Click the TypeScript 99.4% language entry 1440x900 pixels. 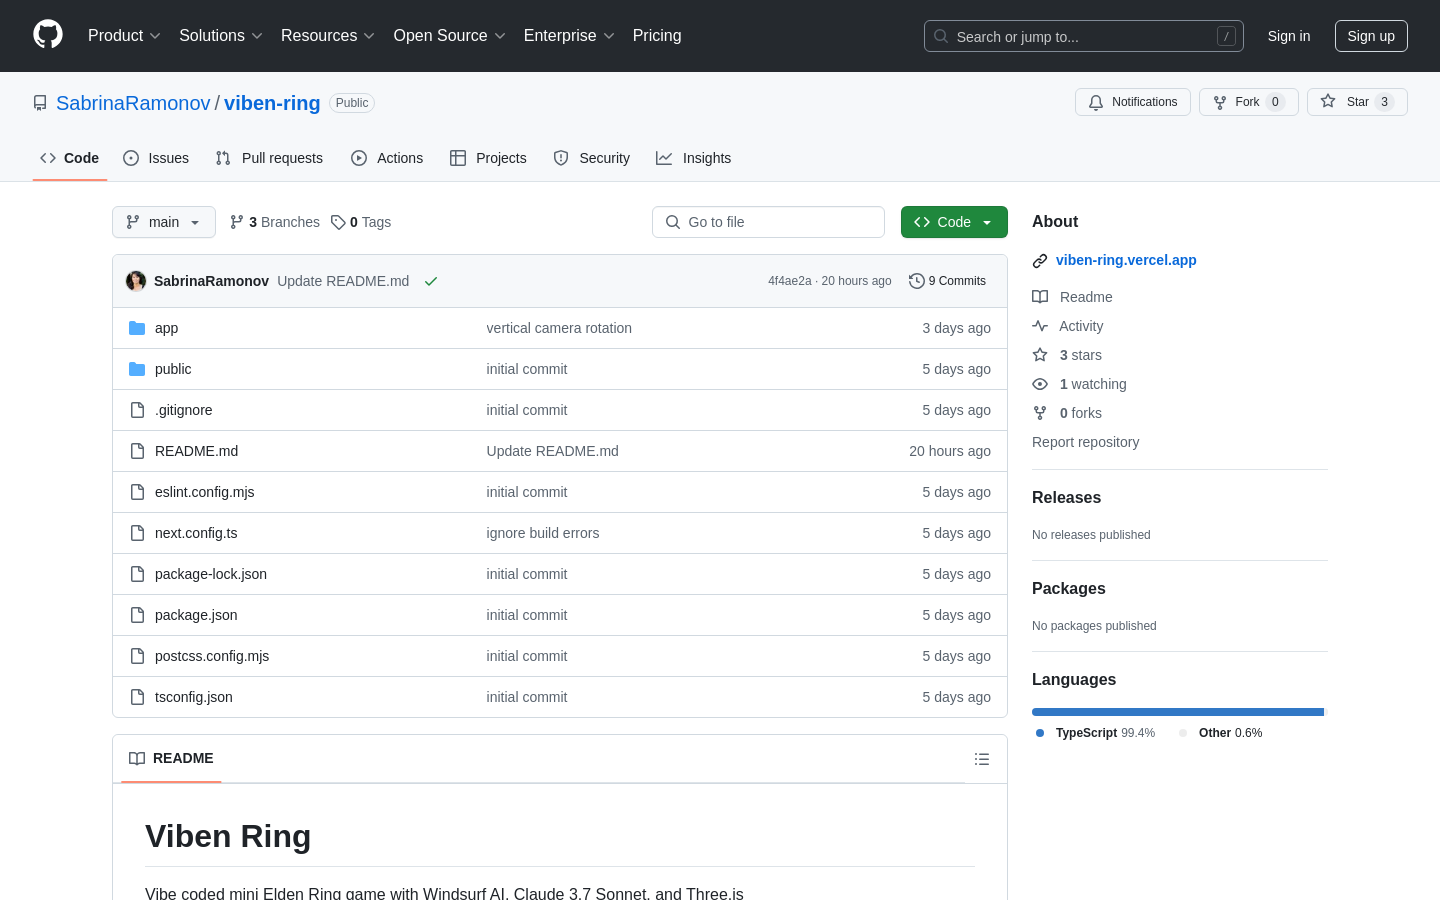(x=1096, y=733)
